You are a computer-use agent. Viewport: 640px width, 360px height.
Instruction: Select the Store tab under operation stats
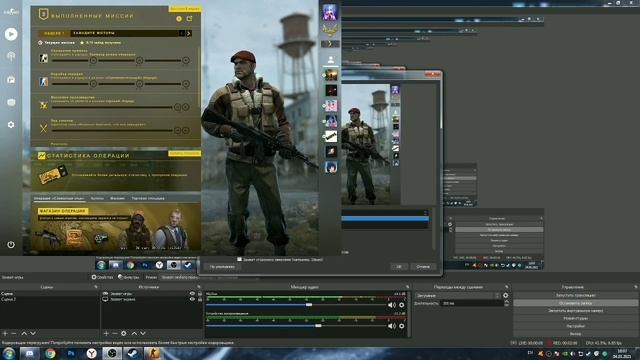pyautogui.click(x=117, y=198)
